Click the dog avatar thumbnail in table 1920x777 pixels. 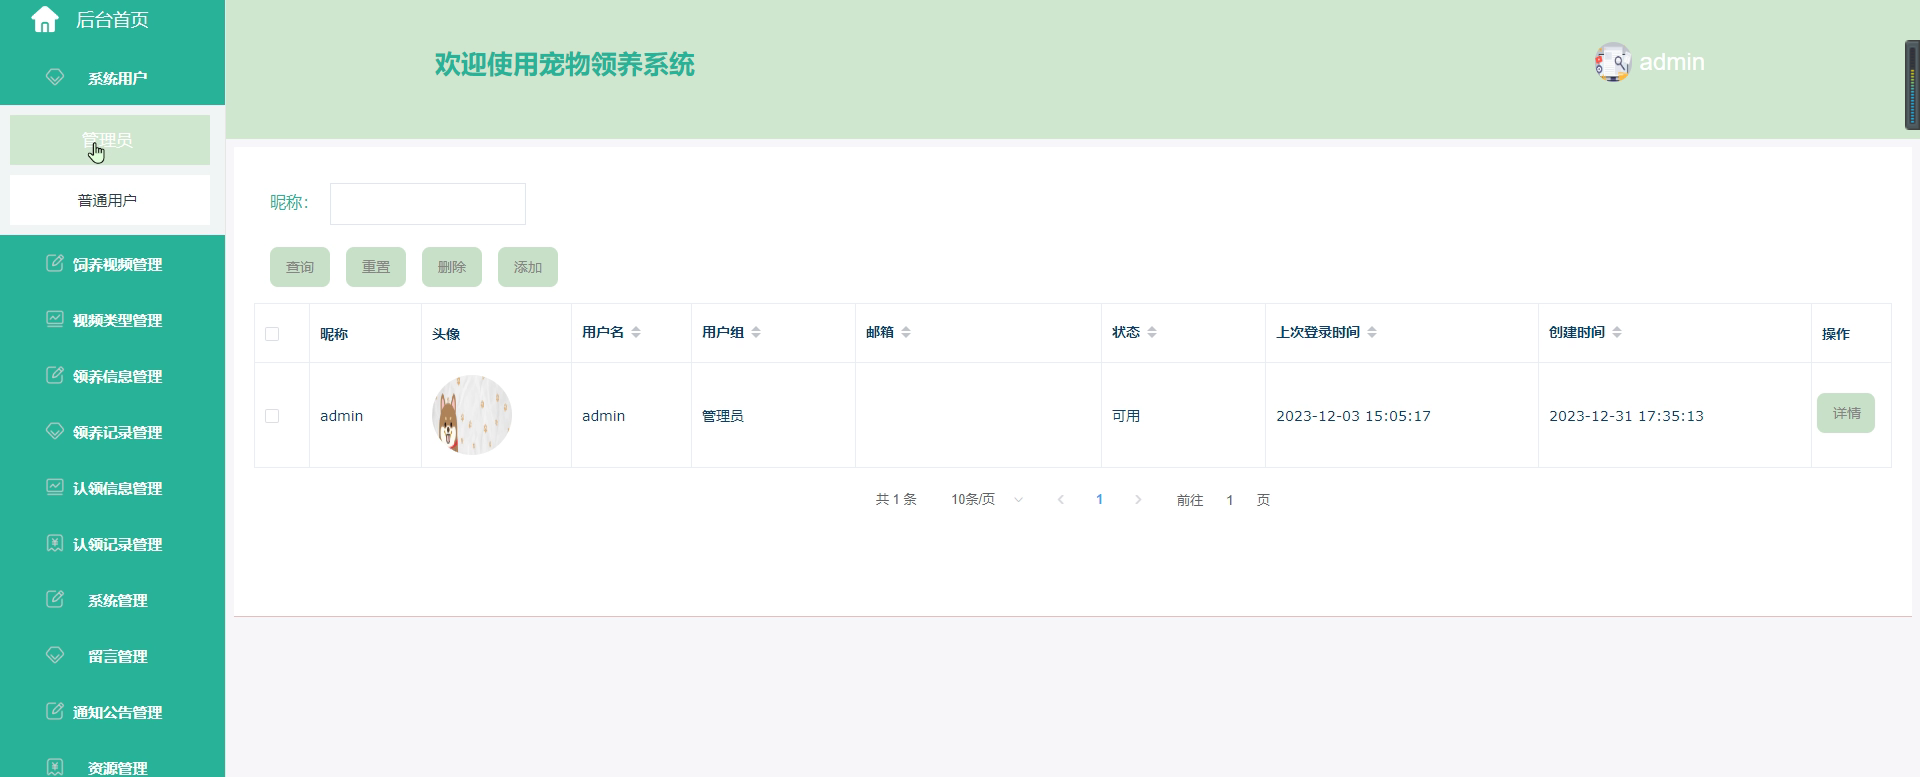pos(472,415)
